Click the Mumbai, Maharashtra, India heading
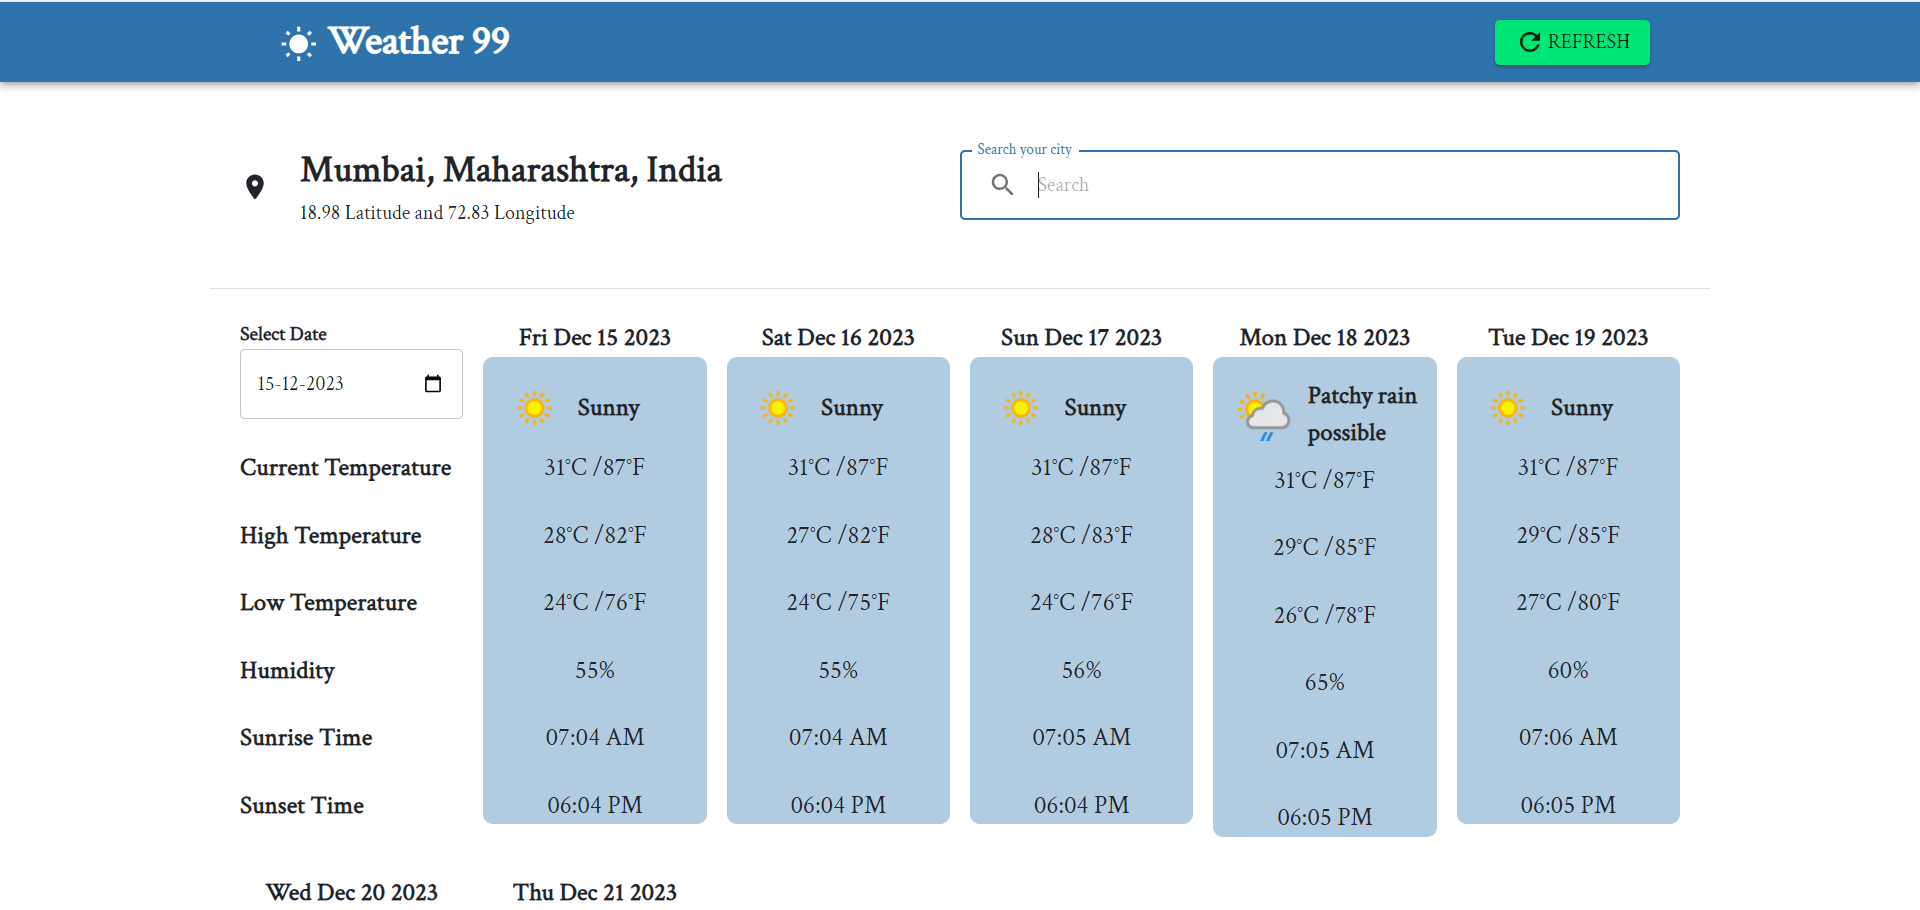This screenshot has height=910, width=1920. point(510,171)
